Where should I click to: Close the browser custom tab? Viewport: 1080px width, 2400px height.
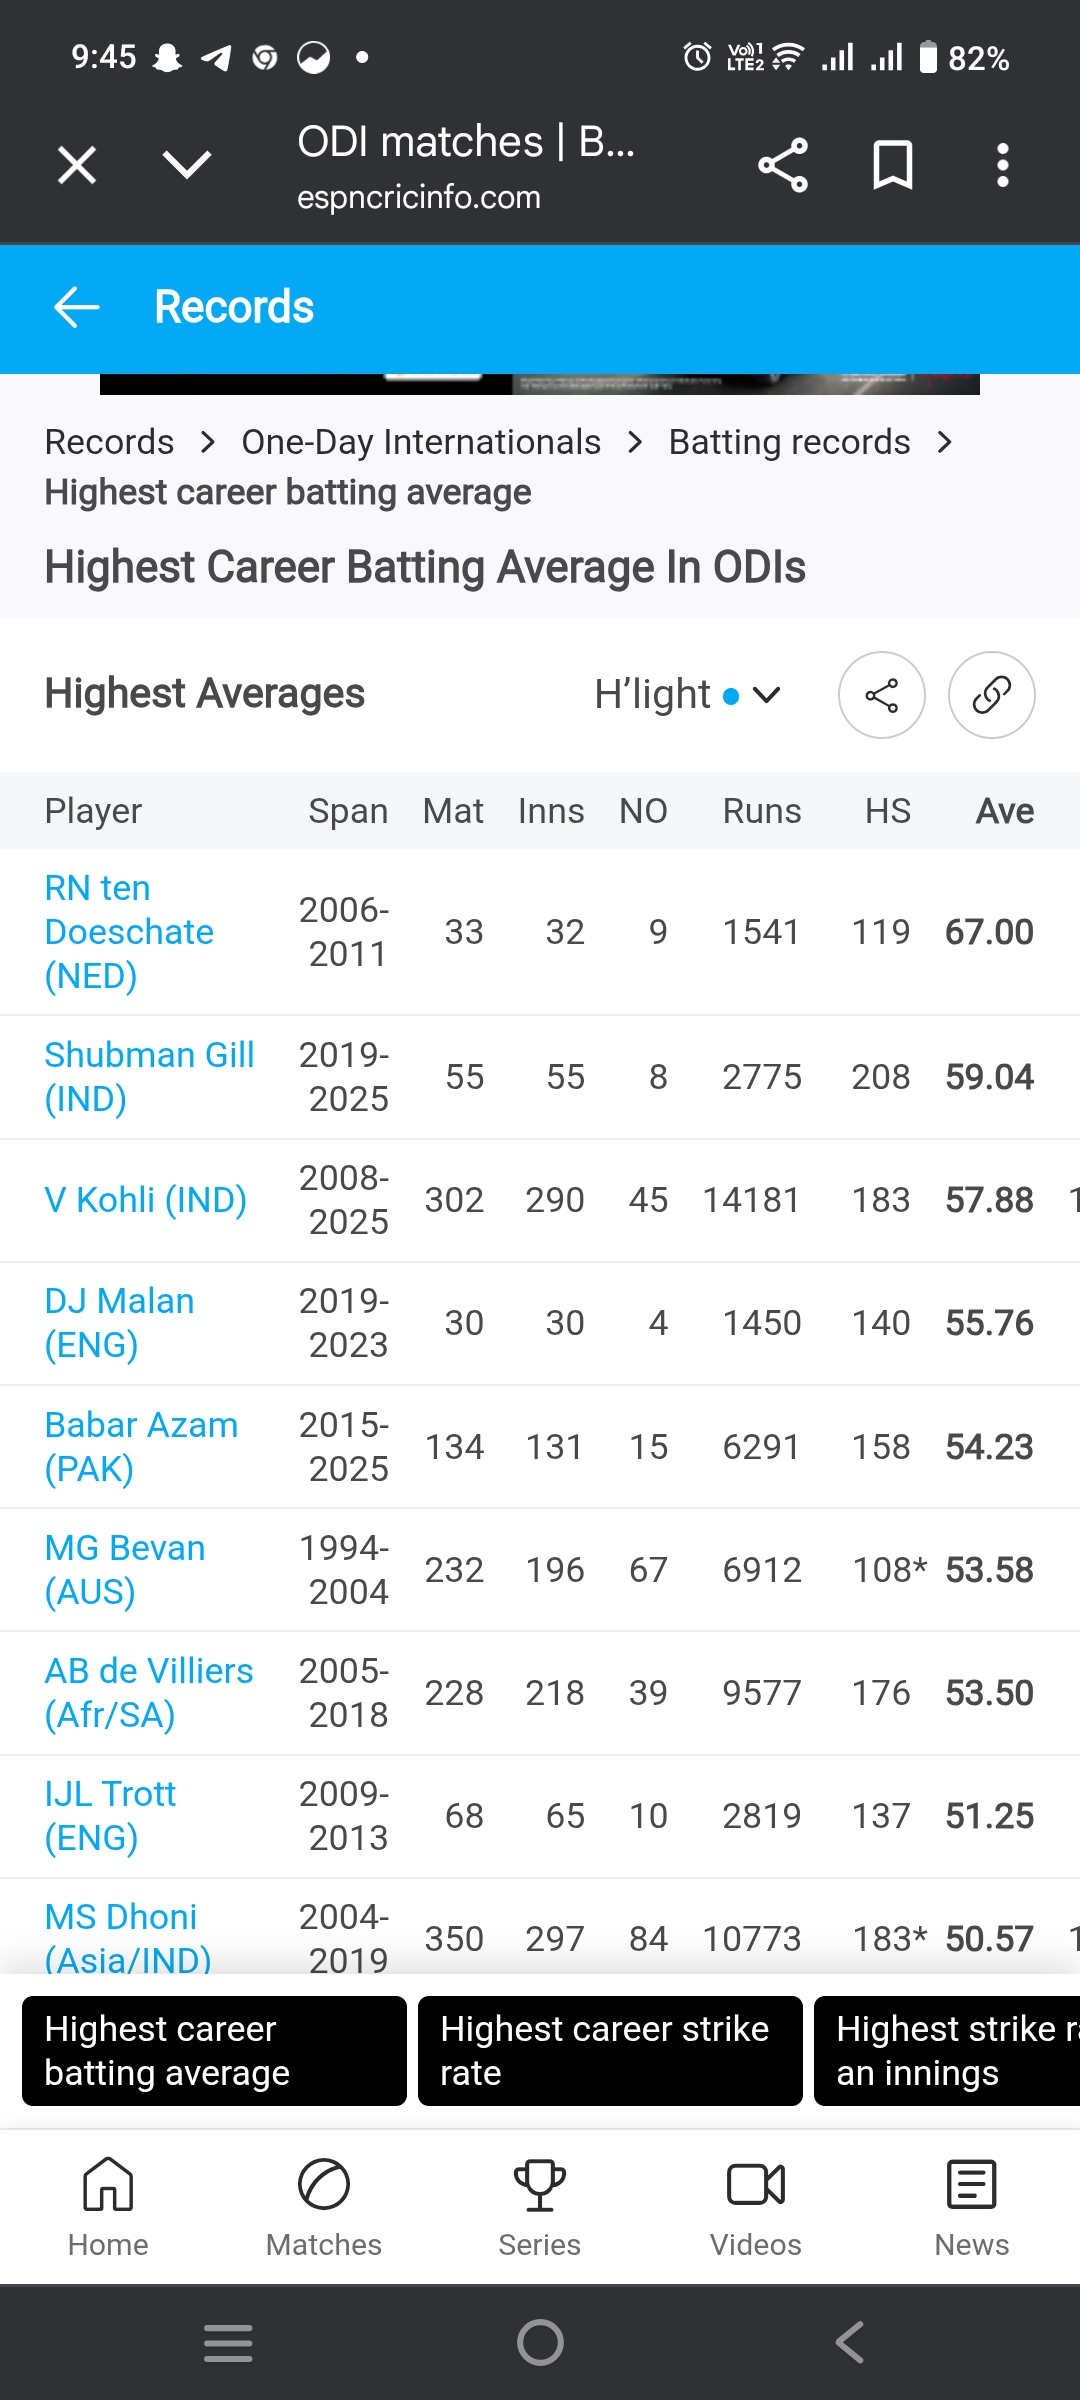pos(77,165)
